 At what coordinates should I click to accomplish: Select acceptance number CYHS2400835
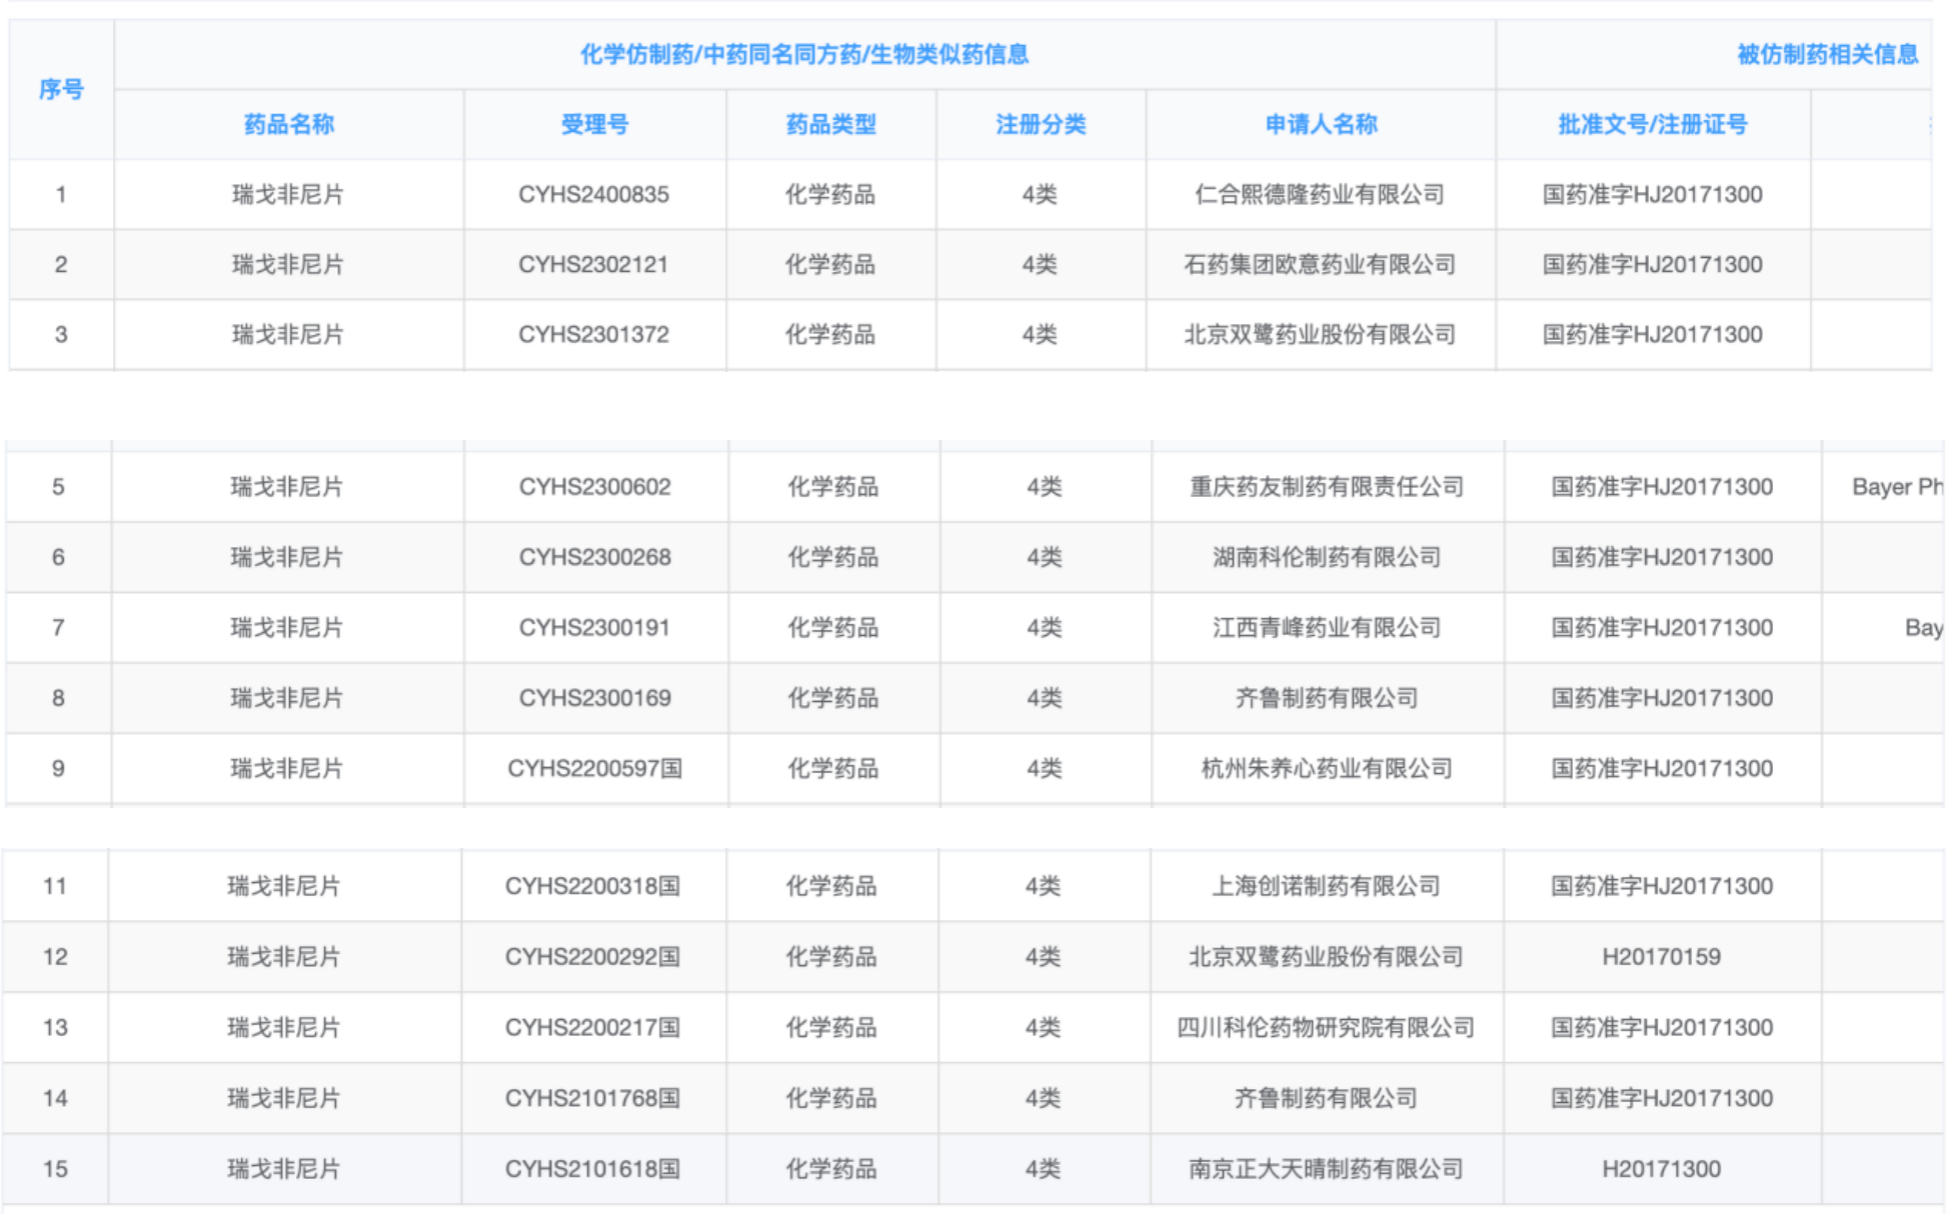[594, 195]
